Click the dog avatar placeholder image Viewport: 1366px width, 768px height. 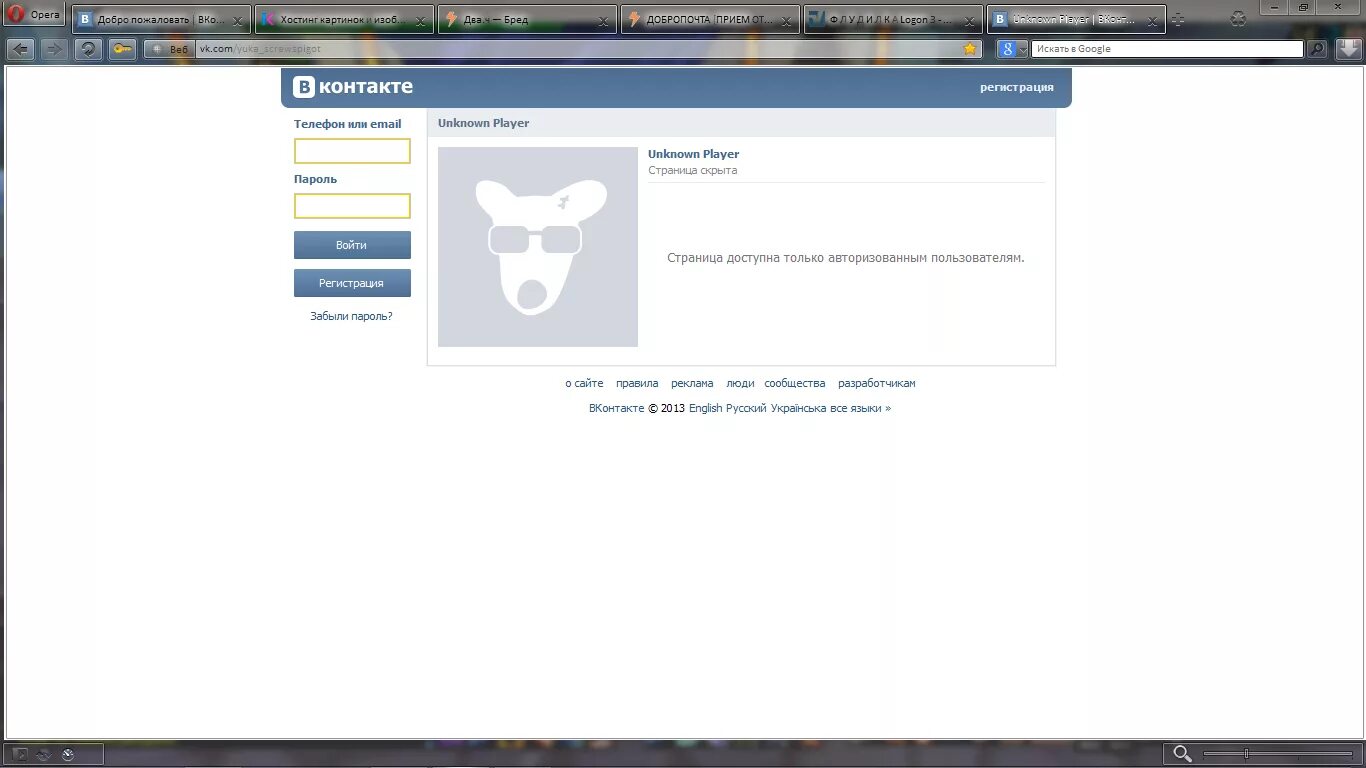click(538, 247)
